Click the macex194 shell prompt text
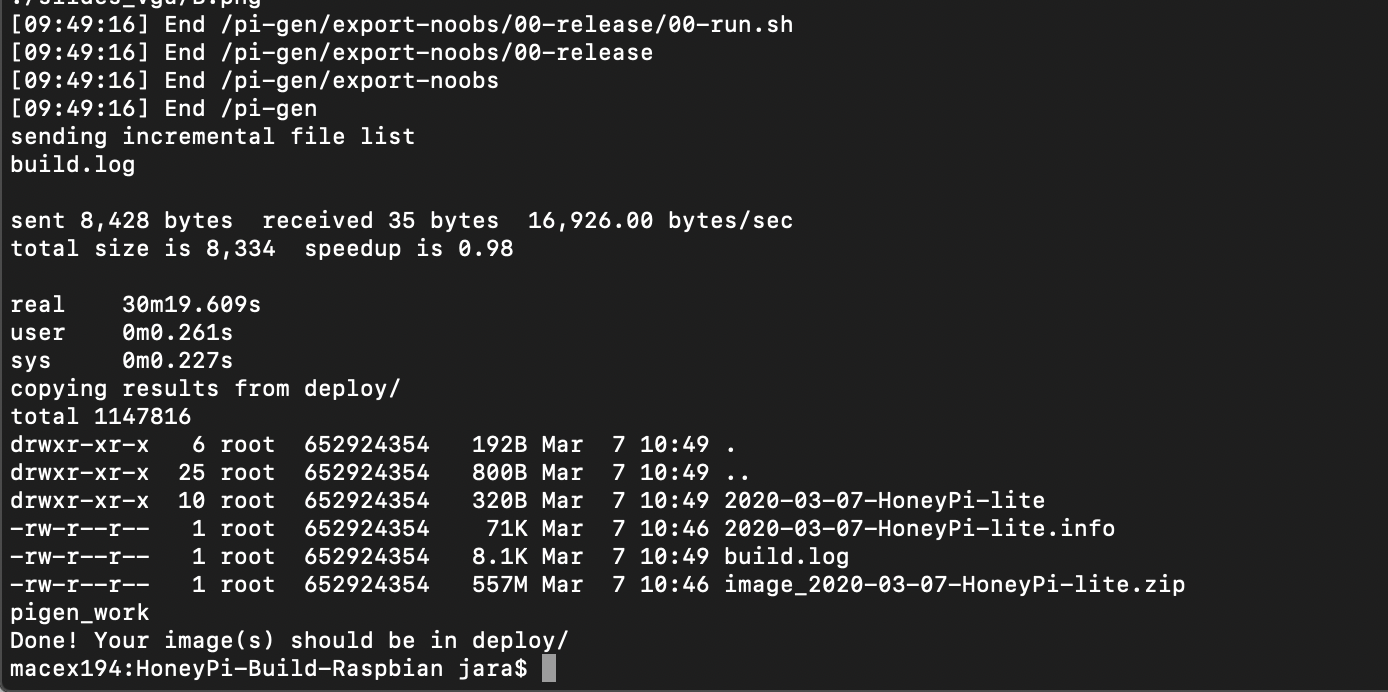 pos(268,668)
